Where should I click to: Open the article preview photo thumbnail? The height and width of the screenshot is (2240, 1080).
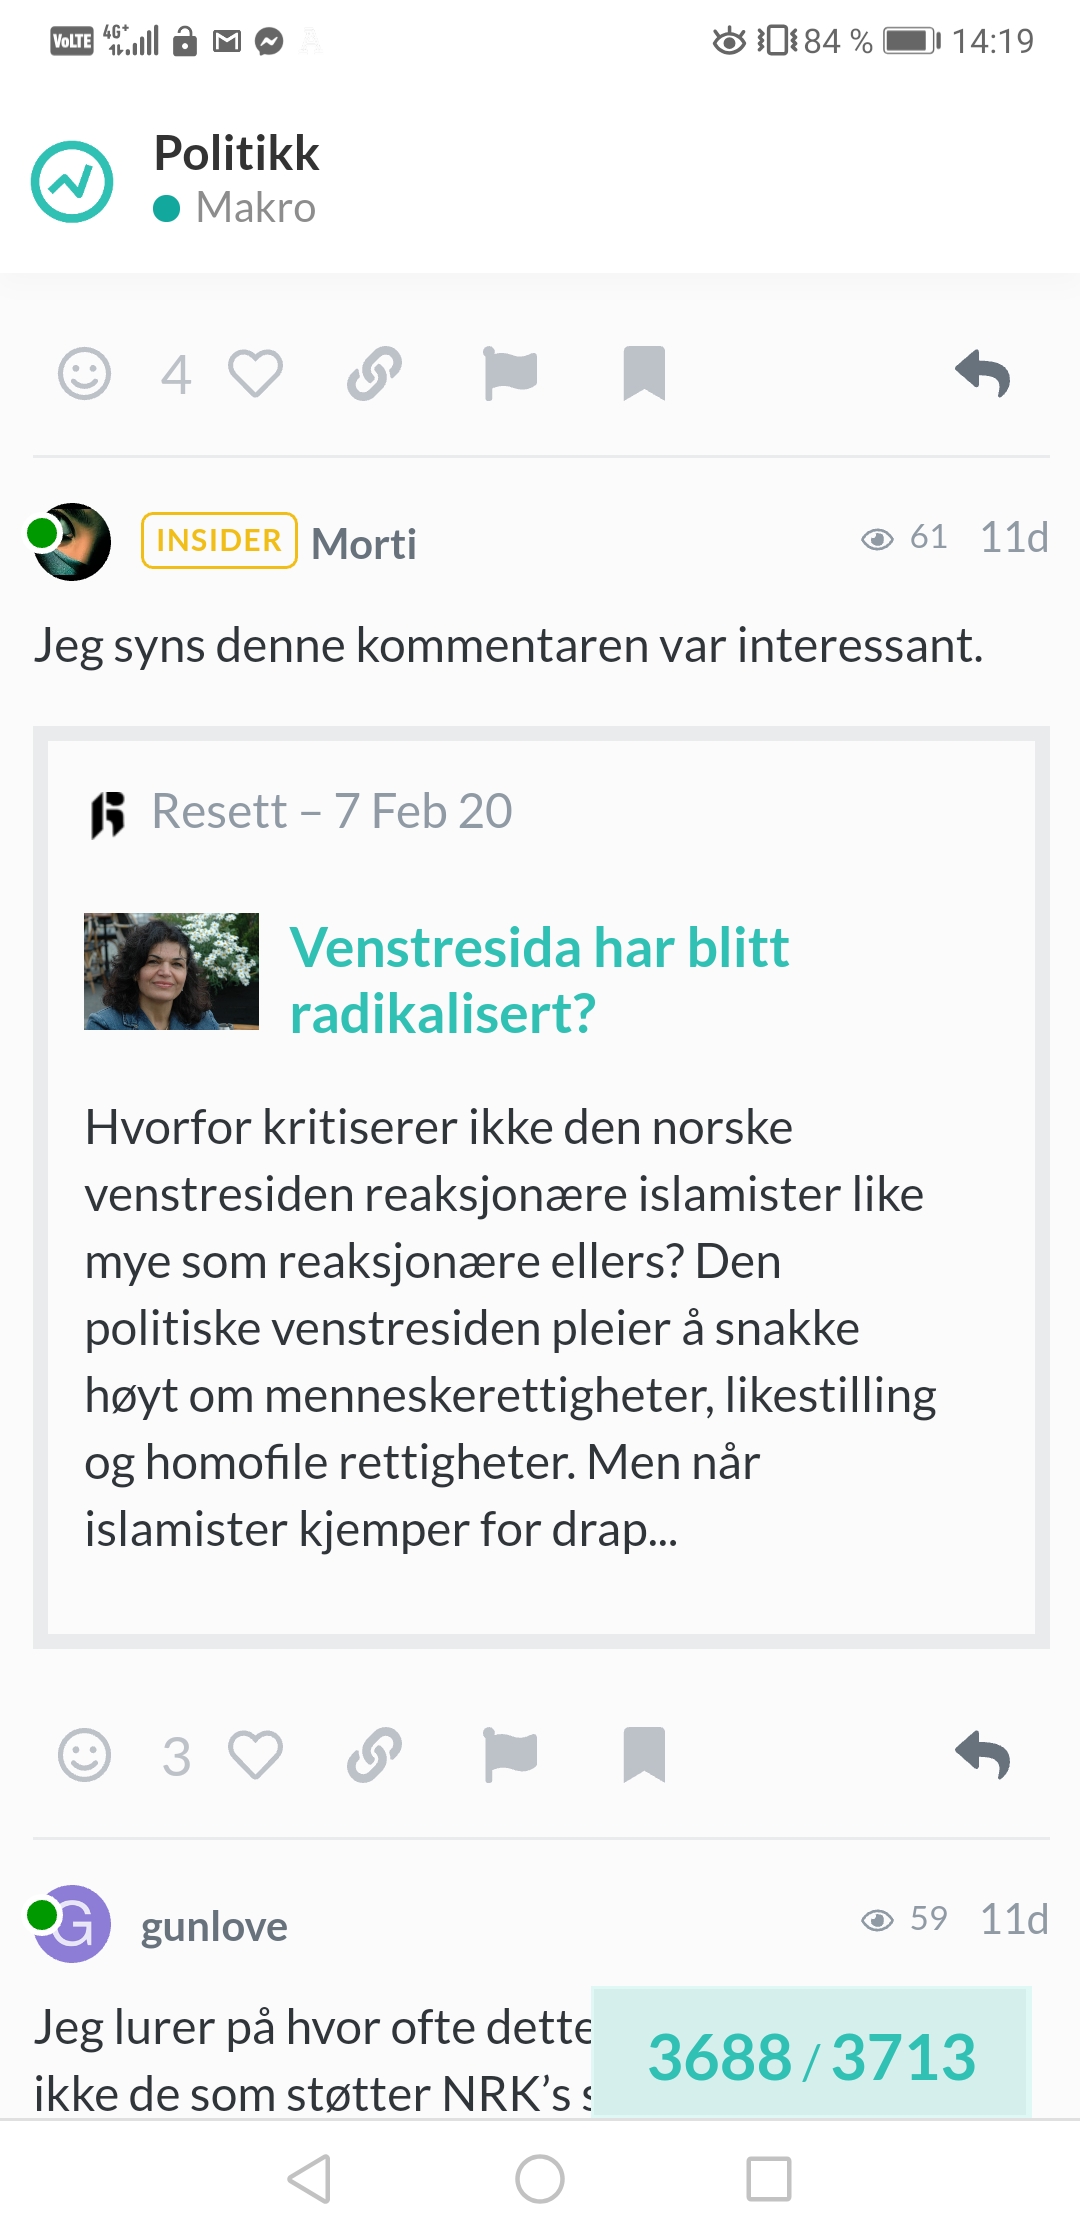click(x=171, y=971)
